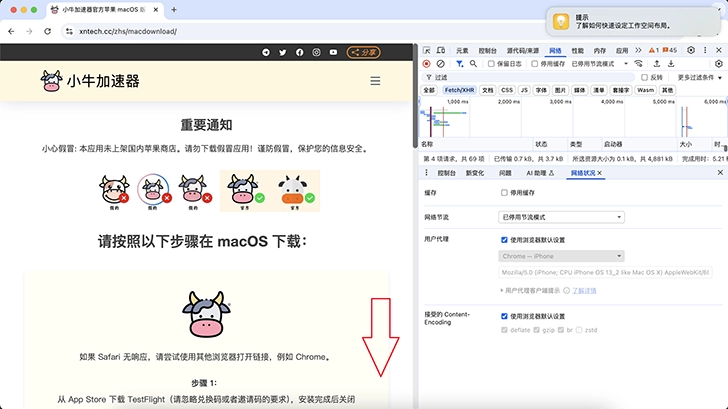This screenshot has height=409, width=728.
Task: Enable 停用缓存 checkbox in the network toolbar
Action: pyautogui.click(x=534, y=64)
